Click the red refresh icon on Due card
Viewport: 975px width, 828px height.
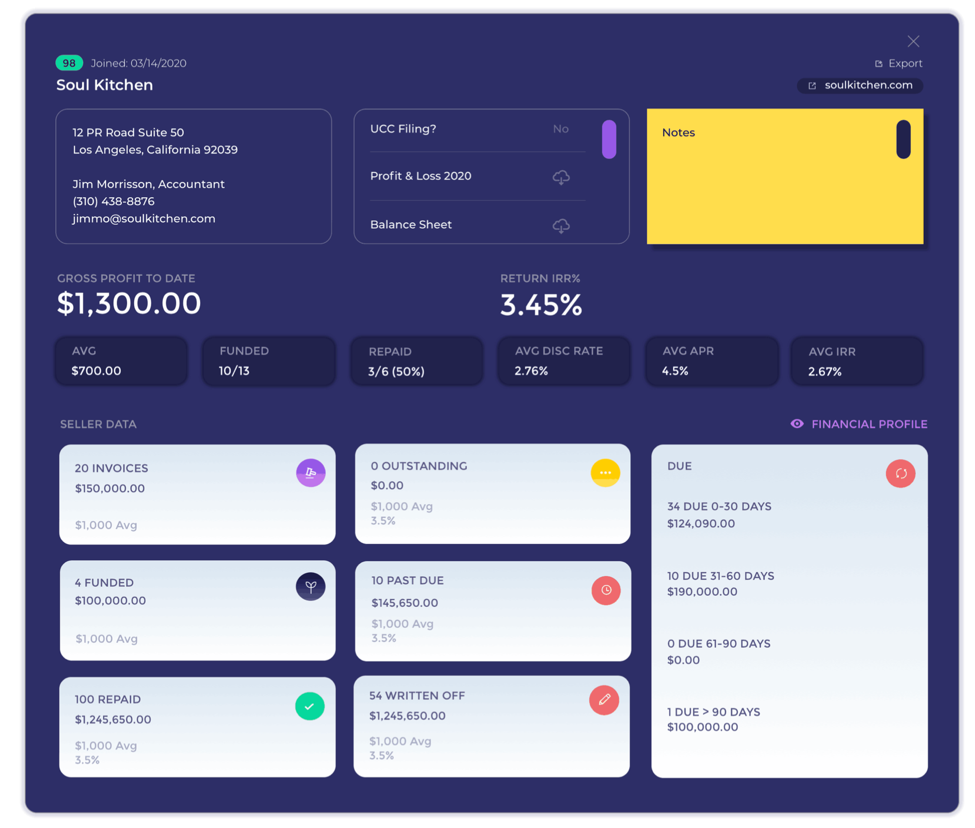pos(900,473)
